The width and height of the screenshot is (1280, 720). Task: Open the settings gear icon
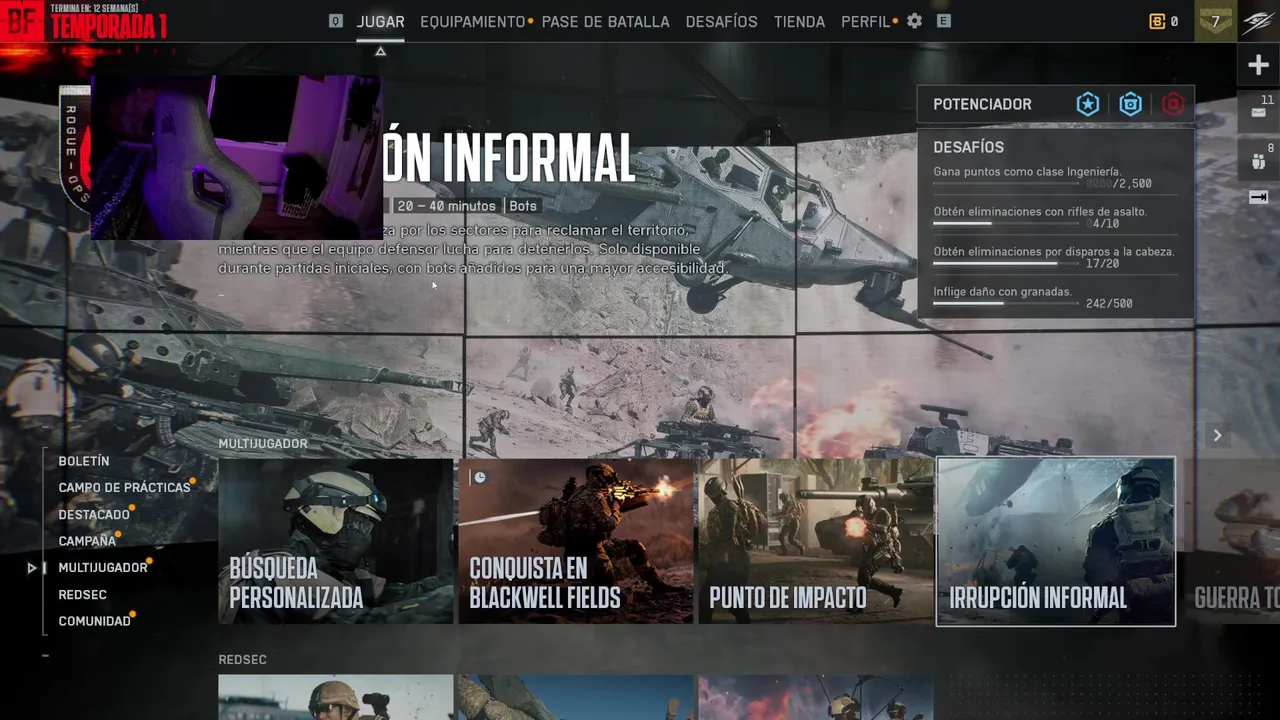pos(914,21)
